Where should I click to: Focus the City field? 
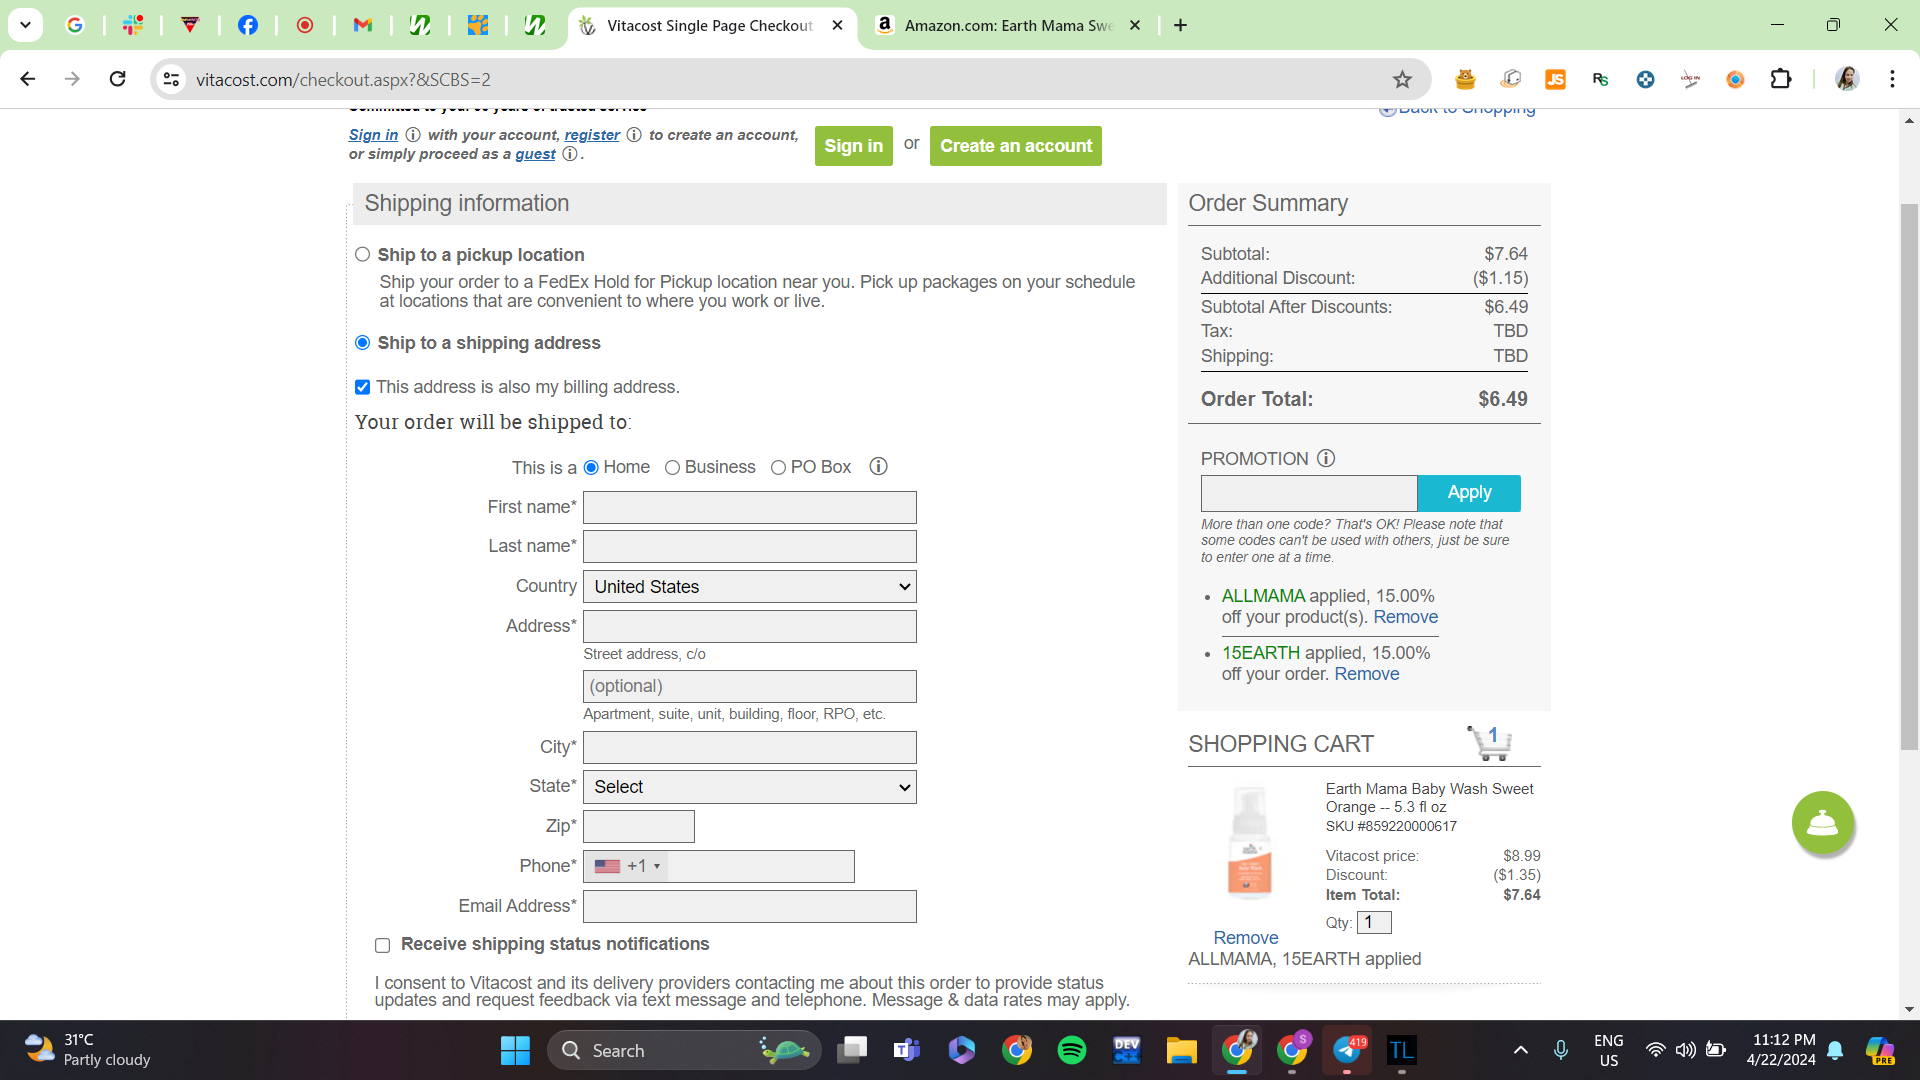pyautogui.click(x=750, y=748)
